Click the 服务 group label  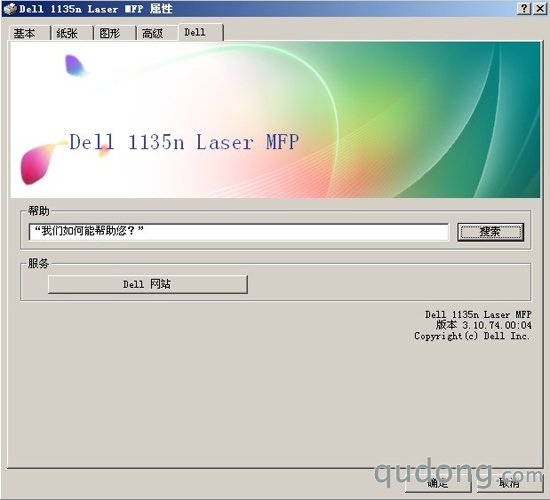(39, 264)
